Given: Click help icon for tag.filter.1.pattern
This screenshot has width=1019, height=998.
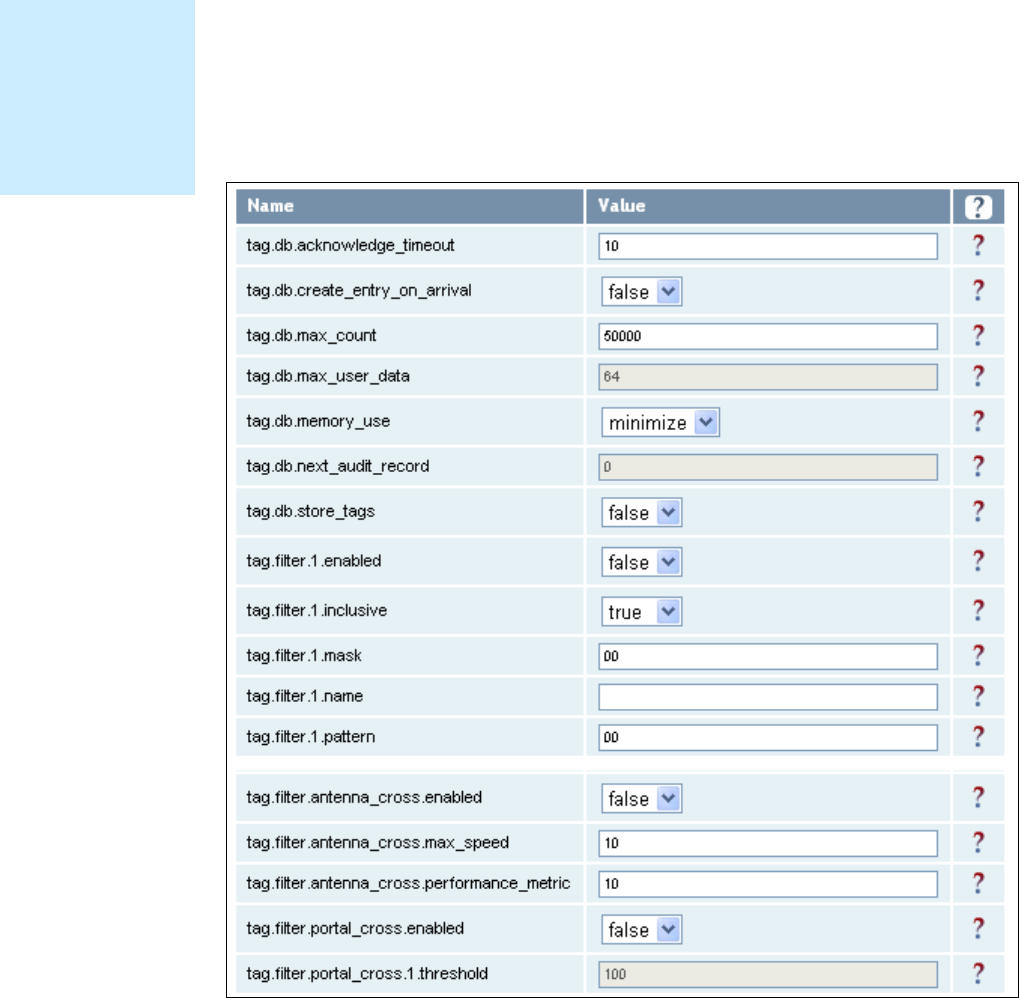Looking at the screenshot, I should (978, 737).
